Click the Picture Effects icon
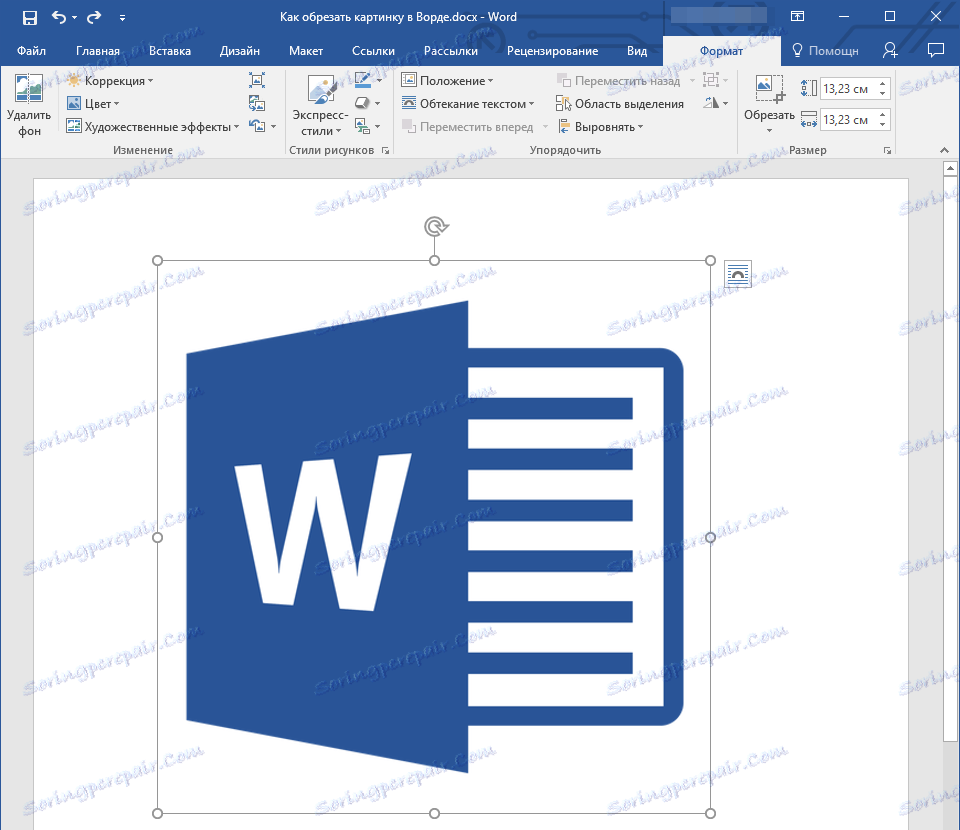The height and width of the screenshot is (830, 960). [x=362, y=103]
